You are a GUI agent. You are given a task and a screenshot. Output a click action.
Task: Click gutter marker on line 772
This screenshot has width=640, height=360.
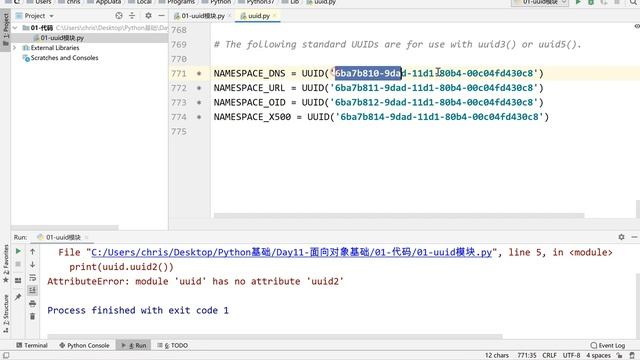click(x=199, y=88)
